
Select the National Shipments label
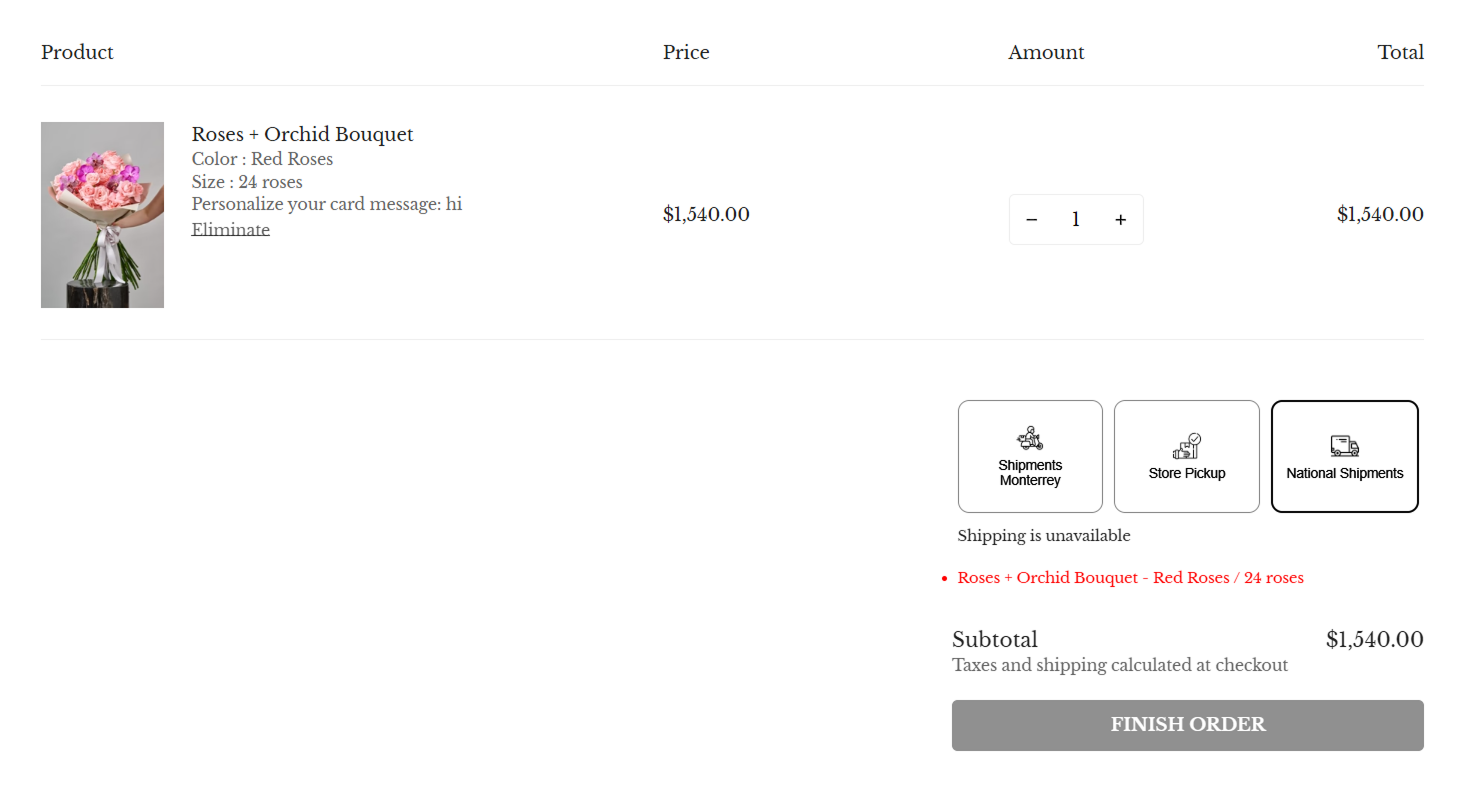pyautogui.click(x=1344, y=473)
